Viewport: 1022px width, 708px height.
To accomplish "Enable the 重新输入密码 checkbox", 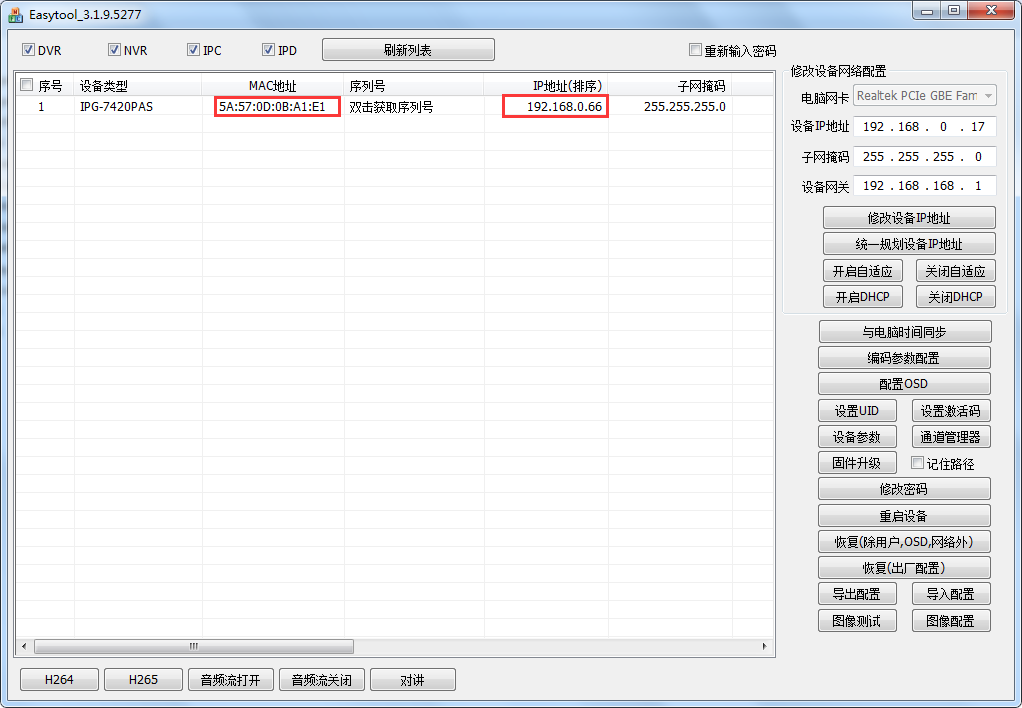I will (695, 50).
